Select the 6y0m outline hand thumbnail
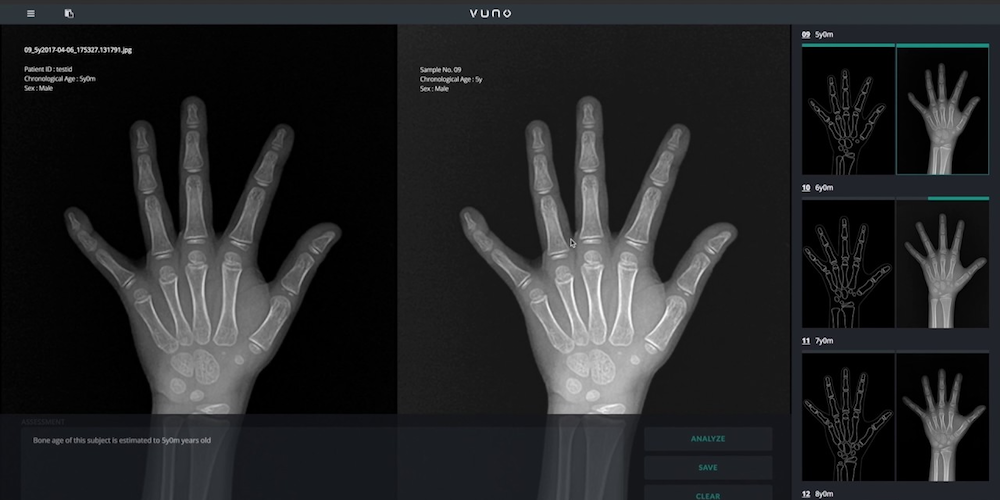Screen dimensions: 1000x500 pos(848,263)
